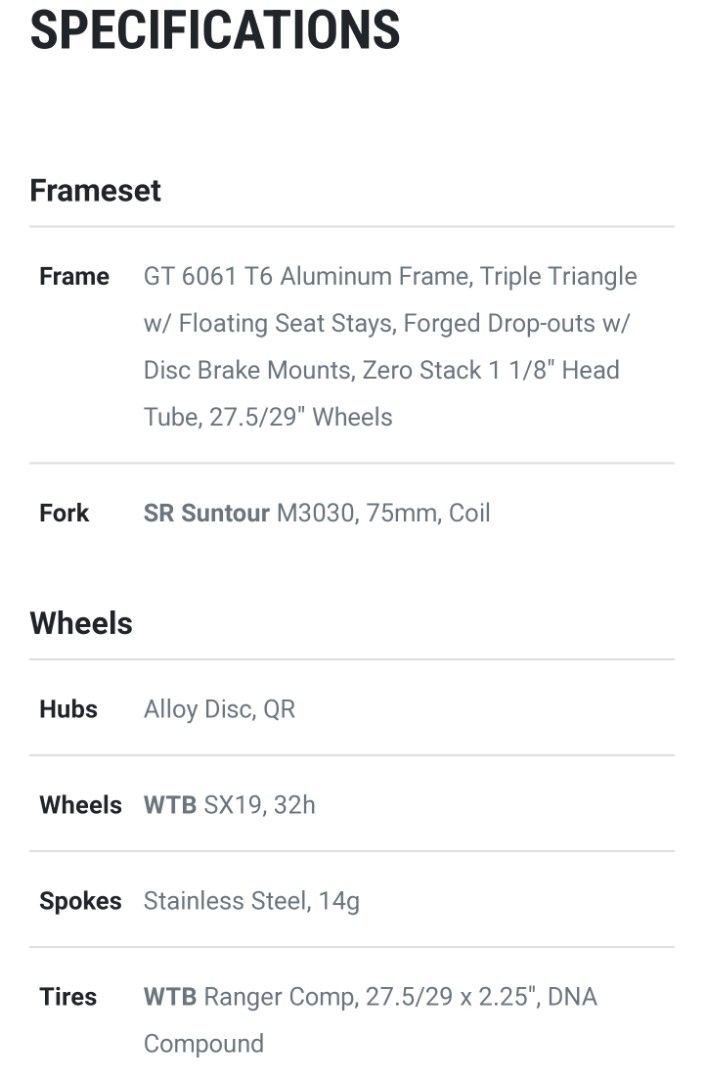This screenshot has height=1080, width=704.
Task: Click the Wheels section heading
Action: tap(81, 623)
